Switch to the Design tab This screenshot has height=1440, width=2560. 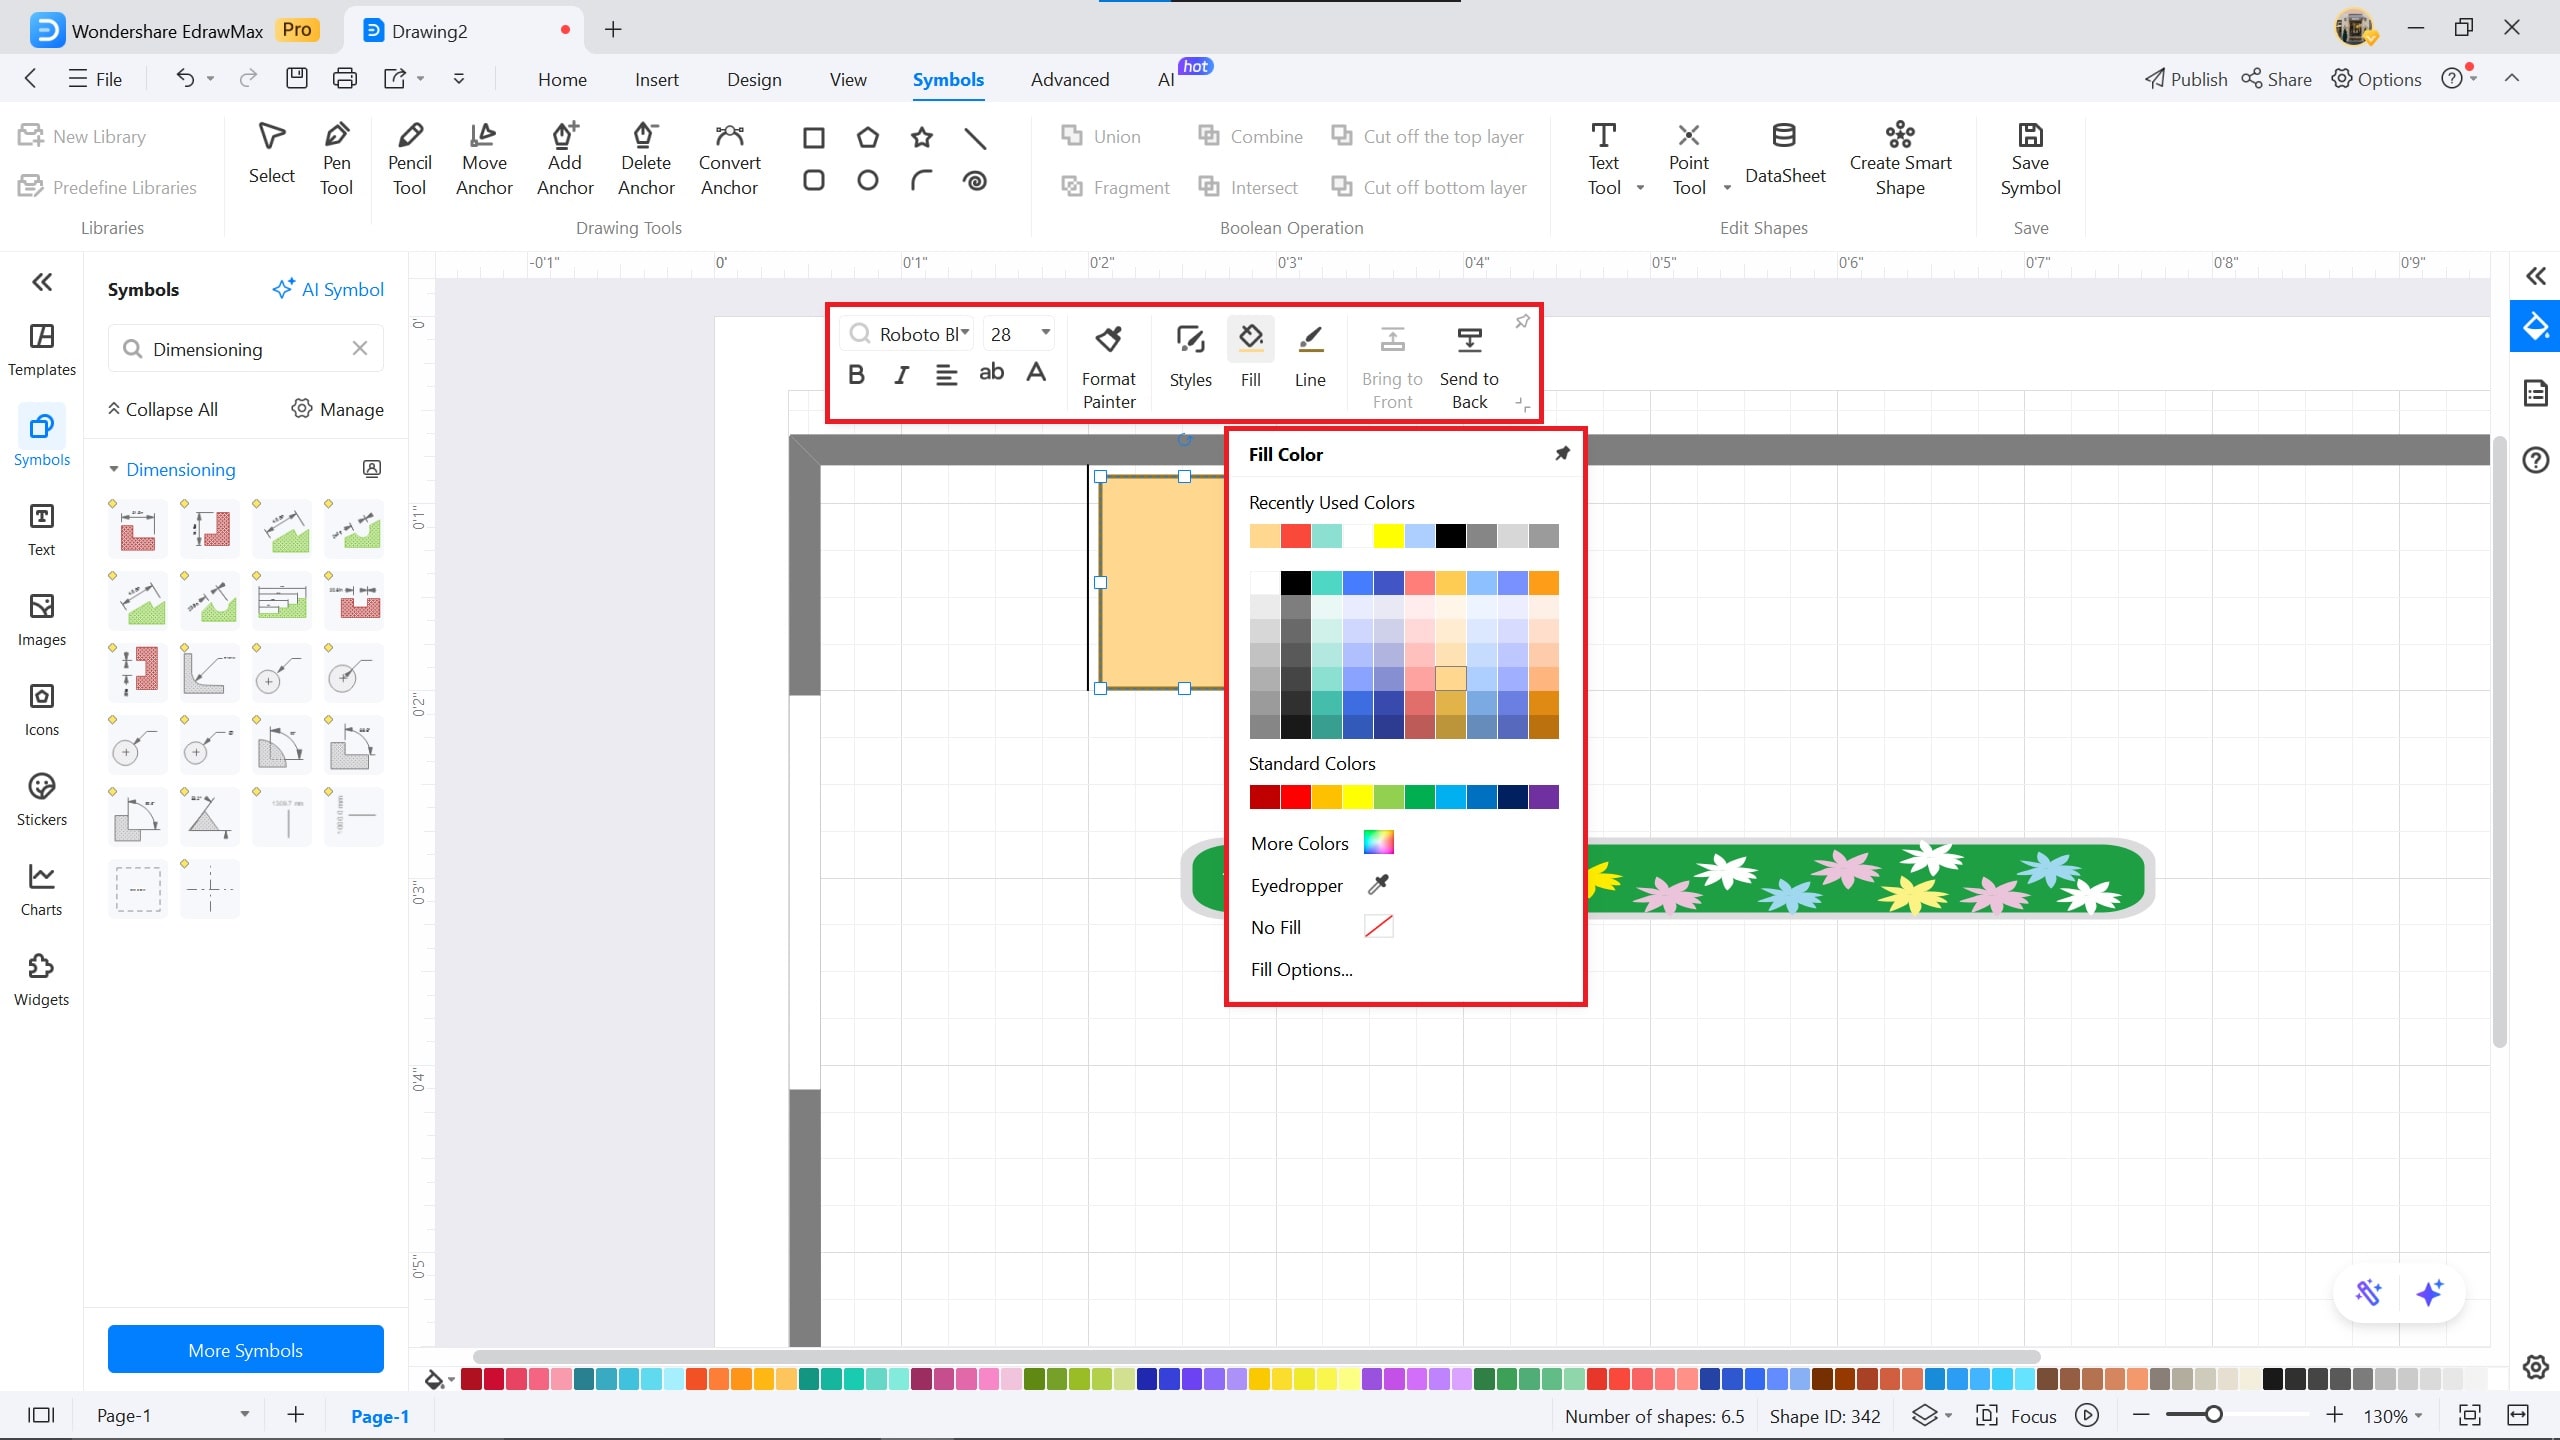[754, 79]
